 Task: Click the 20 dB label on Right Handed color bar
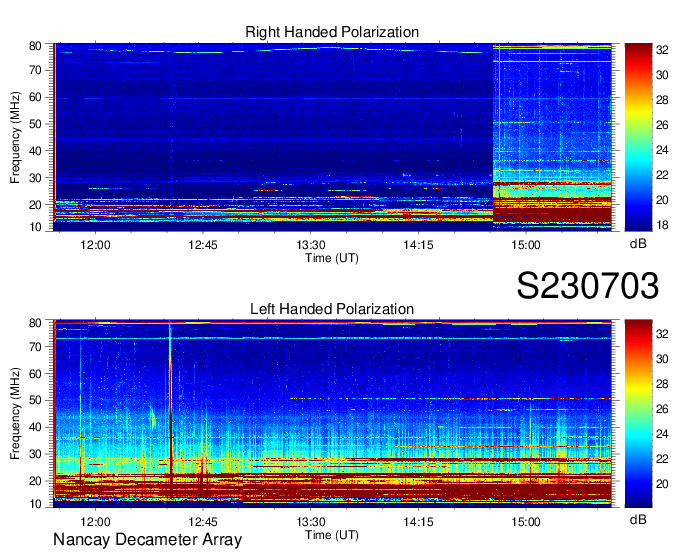[662, 200]
